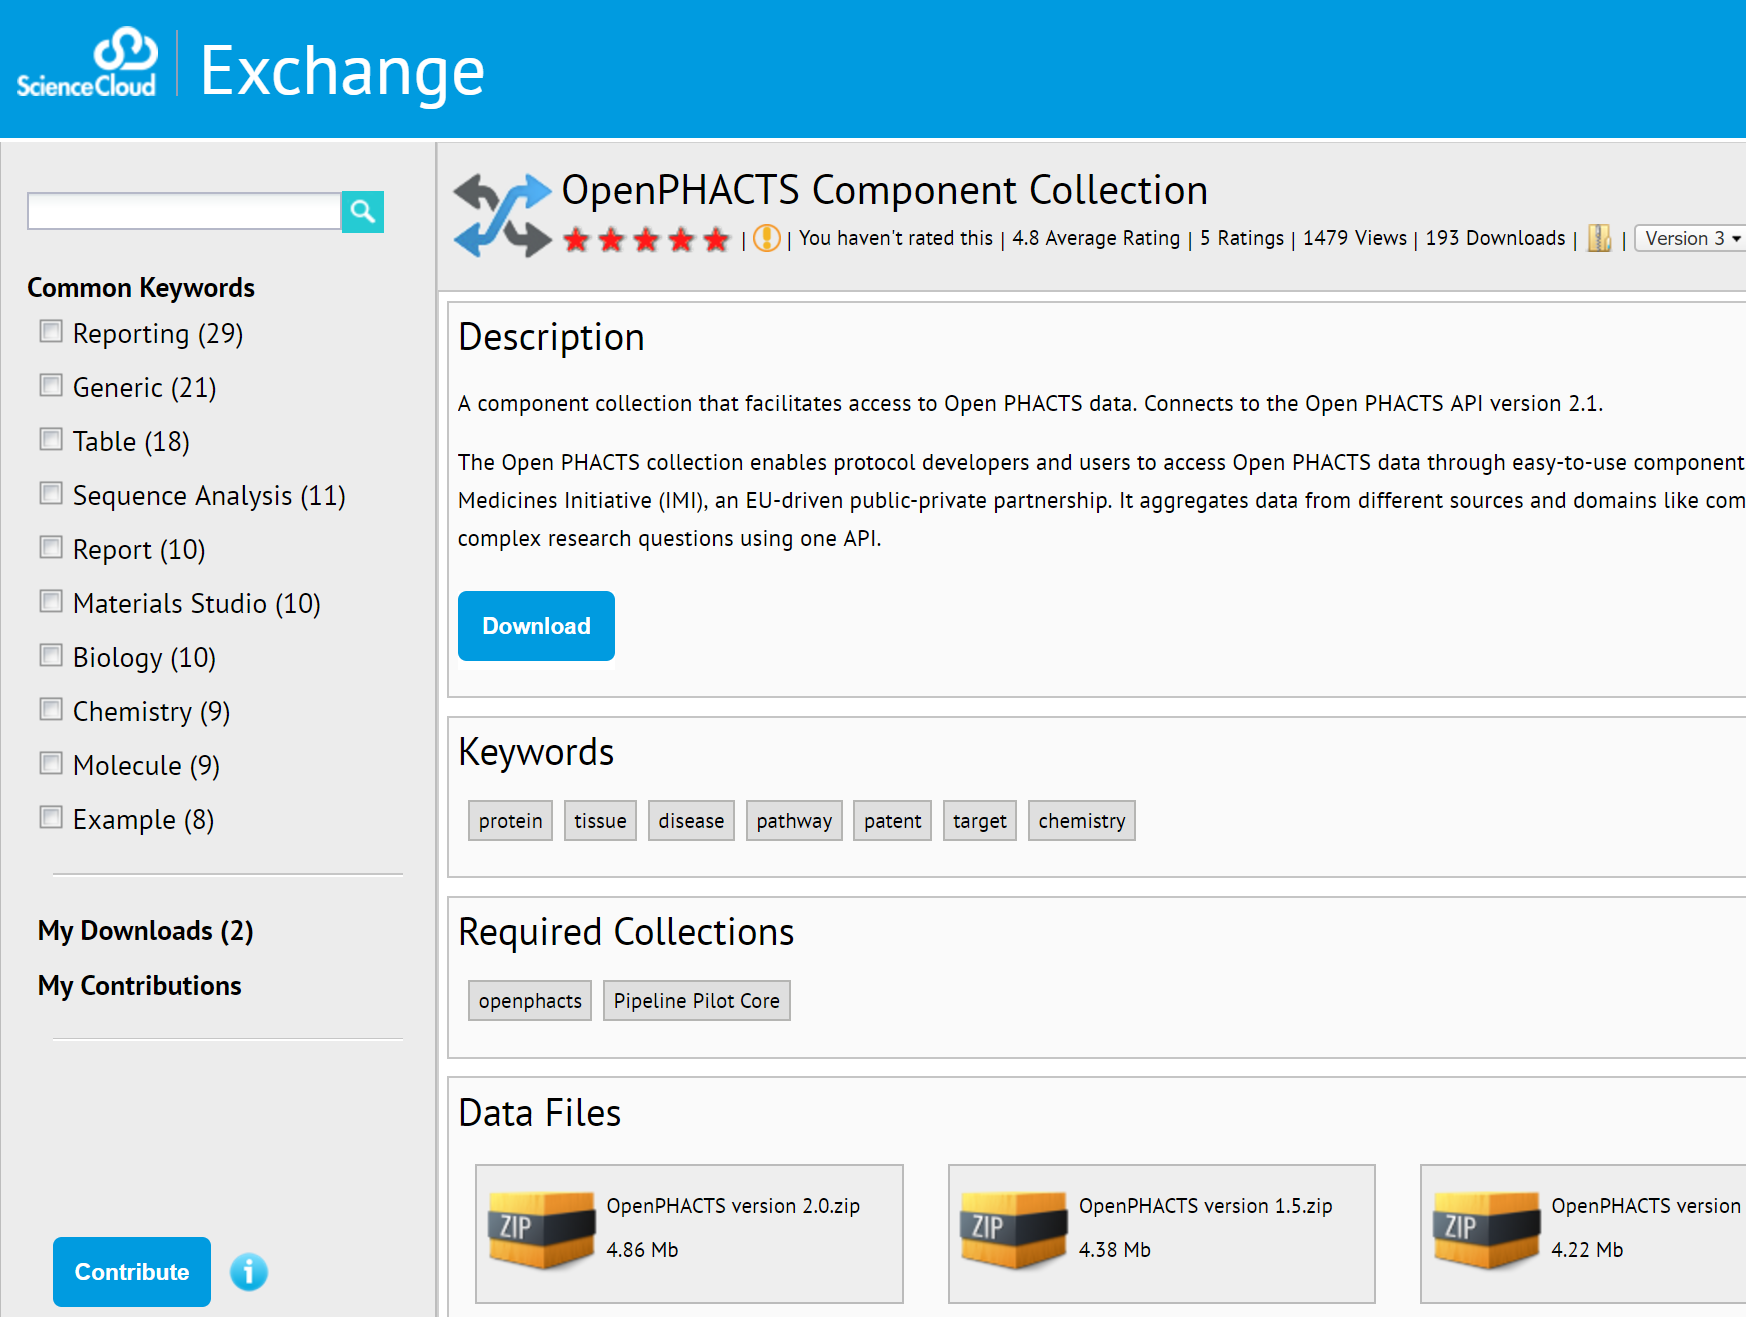Click the 193 Downloads text
1746x1317 pixels.
tap(1496, 238)
